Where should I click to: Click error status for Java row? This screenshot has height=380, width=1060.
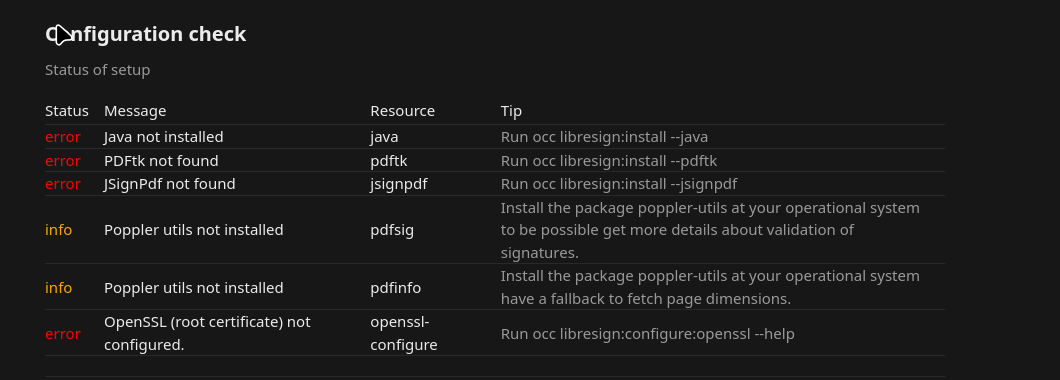pyautogui.click(x=63, y=137)
